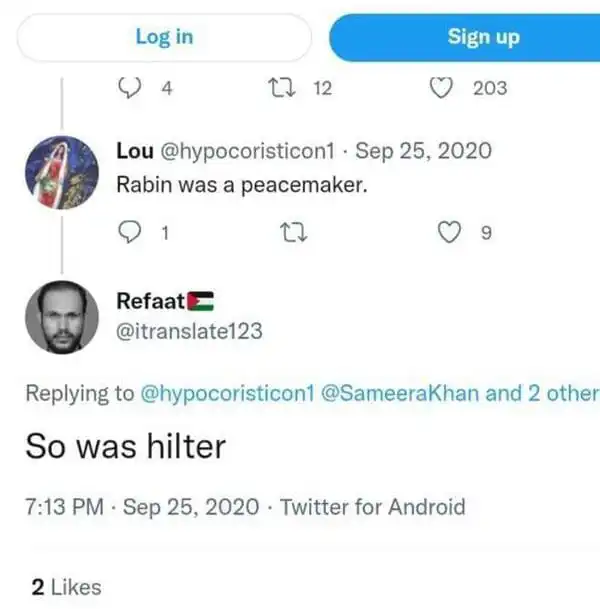600x609 pixels.
Task: Click the Sep 25, 2020 date on Lou's tweet
Action: (x=423, y=152)
